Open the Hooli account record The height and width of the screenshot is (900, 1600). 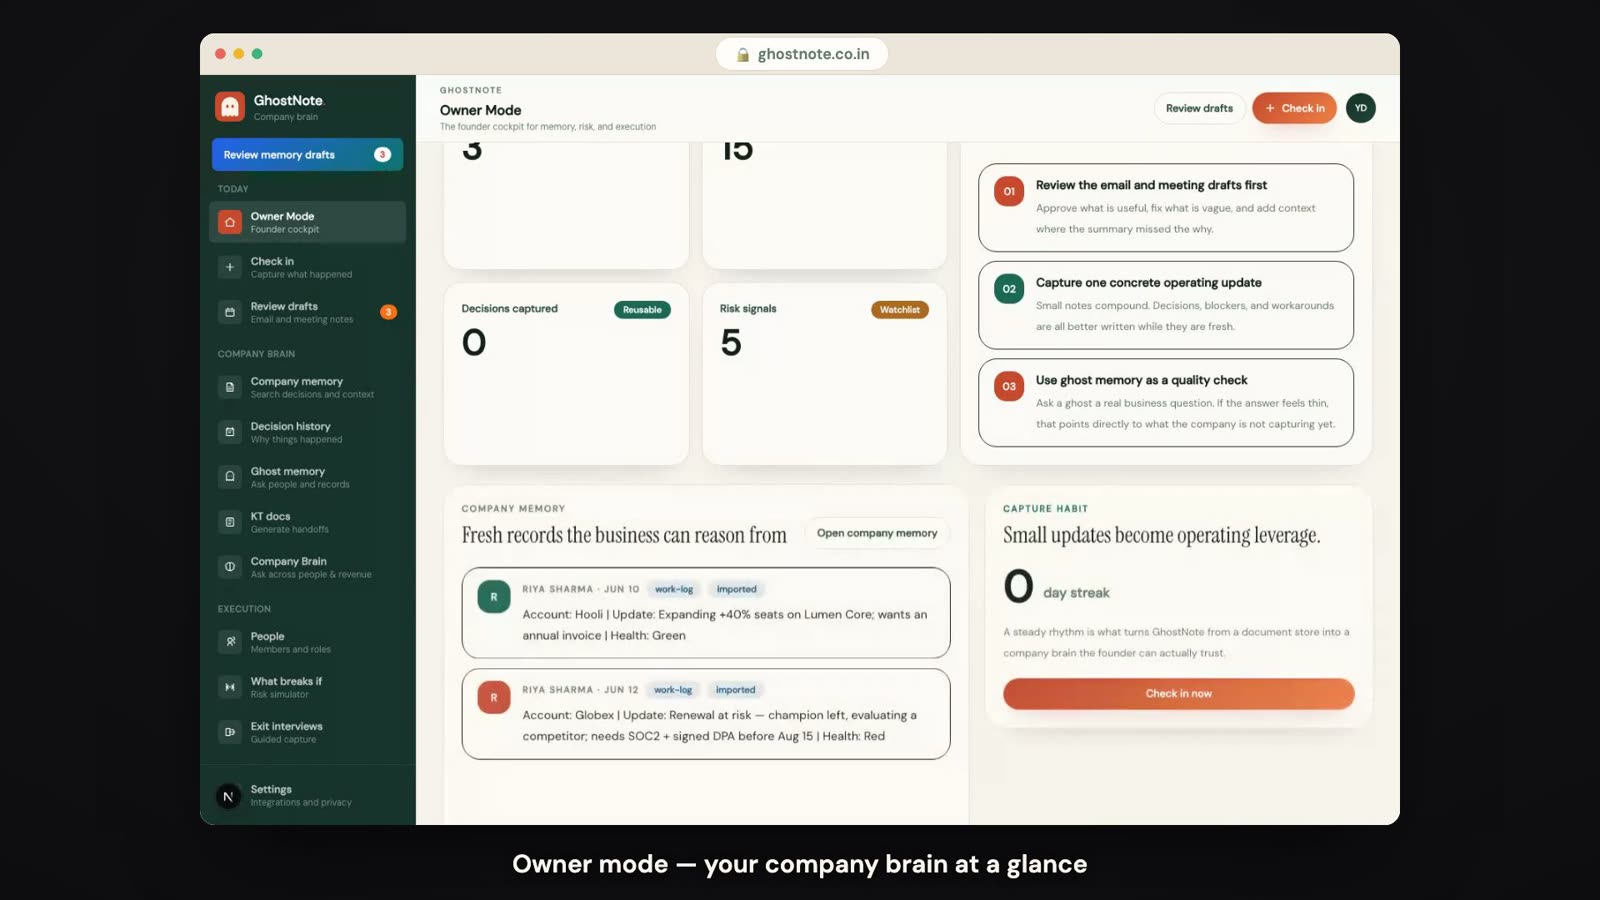(706, 613)
